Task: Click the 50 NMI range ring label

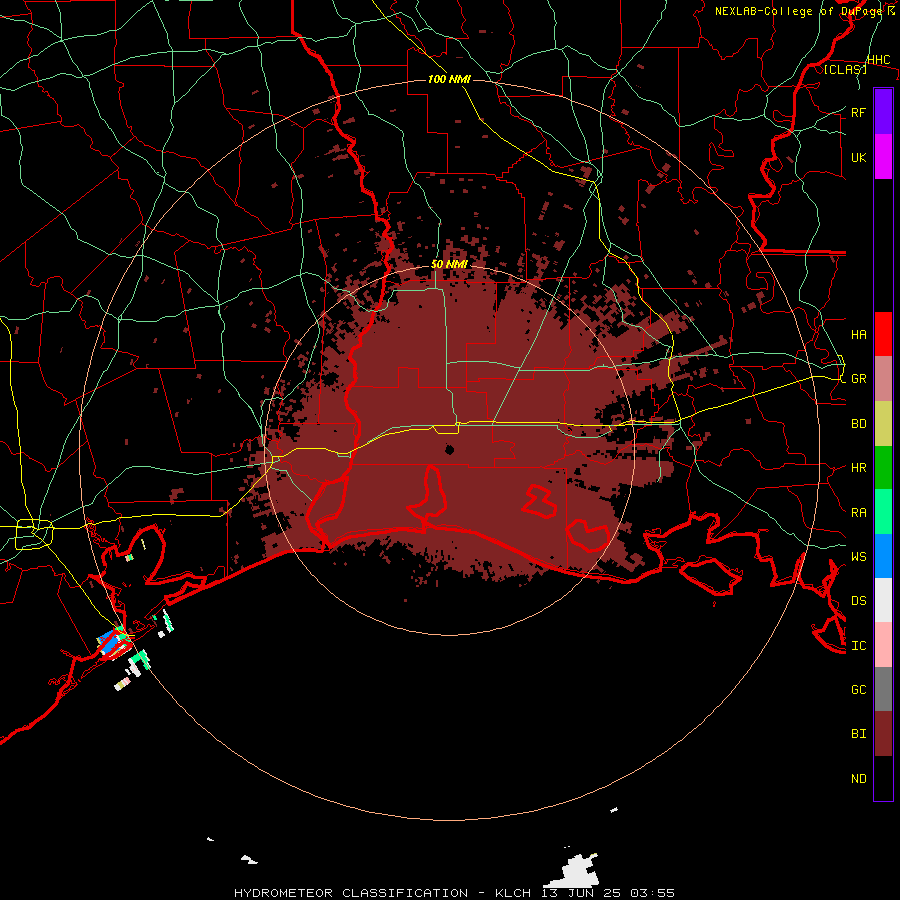Action: click(449, 264)
